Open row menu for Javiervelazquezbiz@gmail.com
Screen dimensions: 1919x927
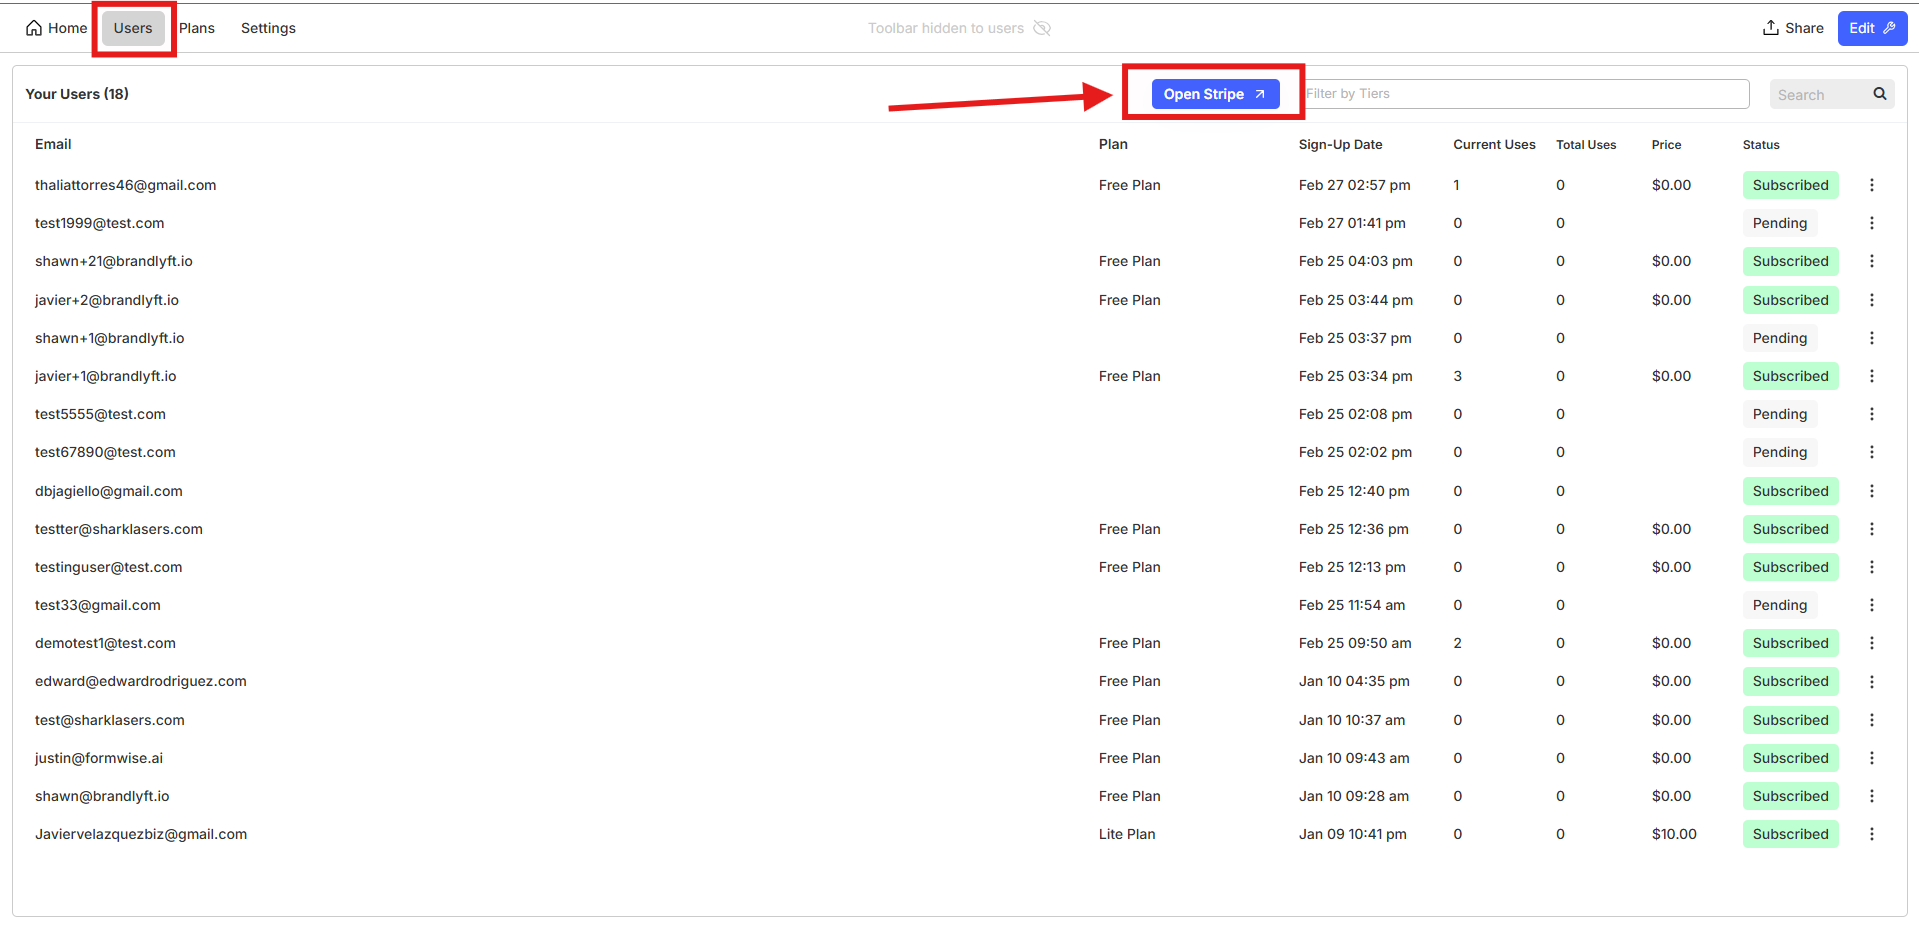(1871, 834)
